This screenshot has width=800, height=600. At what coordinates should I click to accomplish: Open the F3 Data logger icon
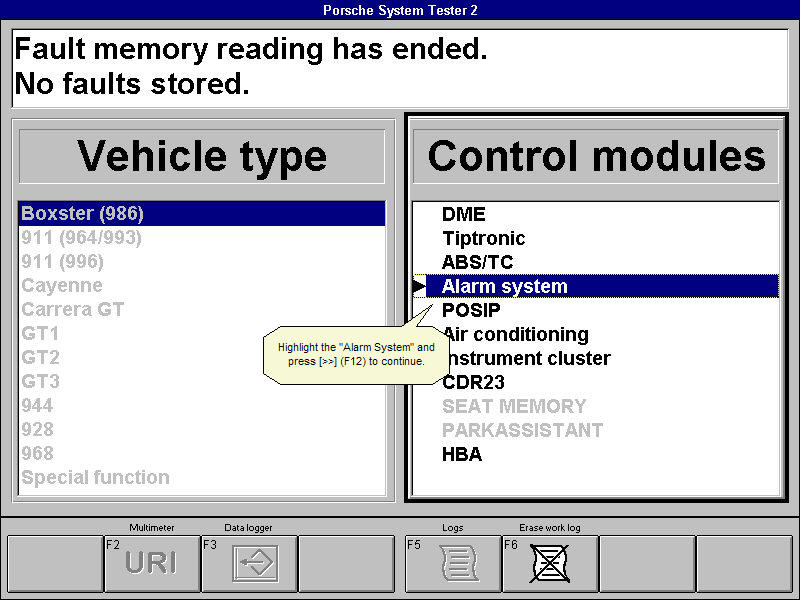coord(249,564)
